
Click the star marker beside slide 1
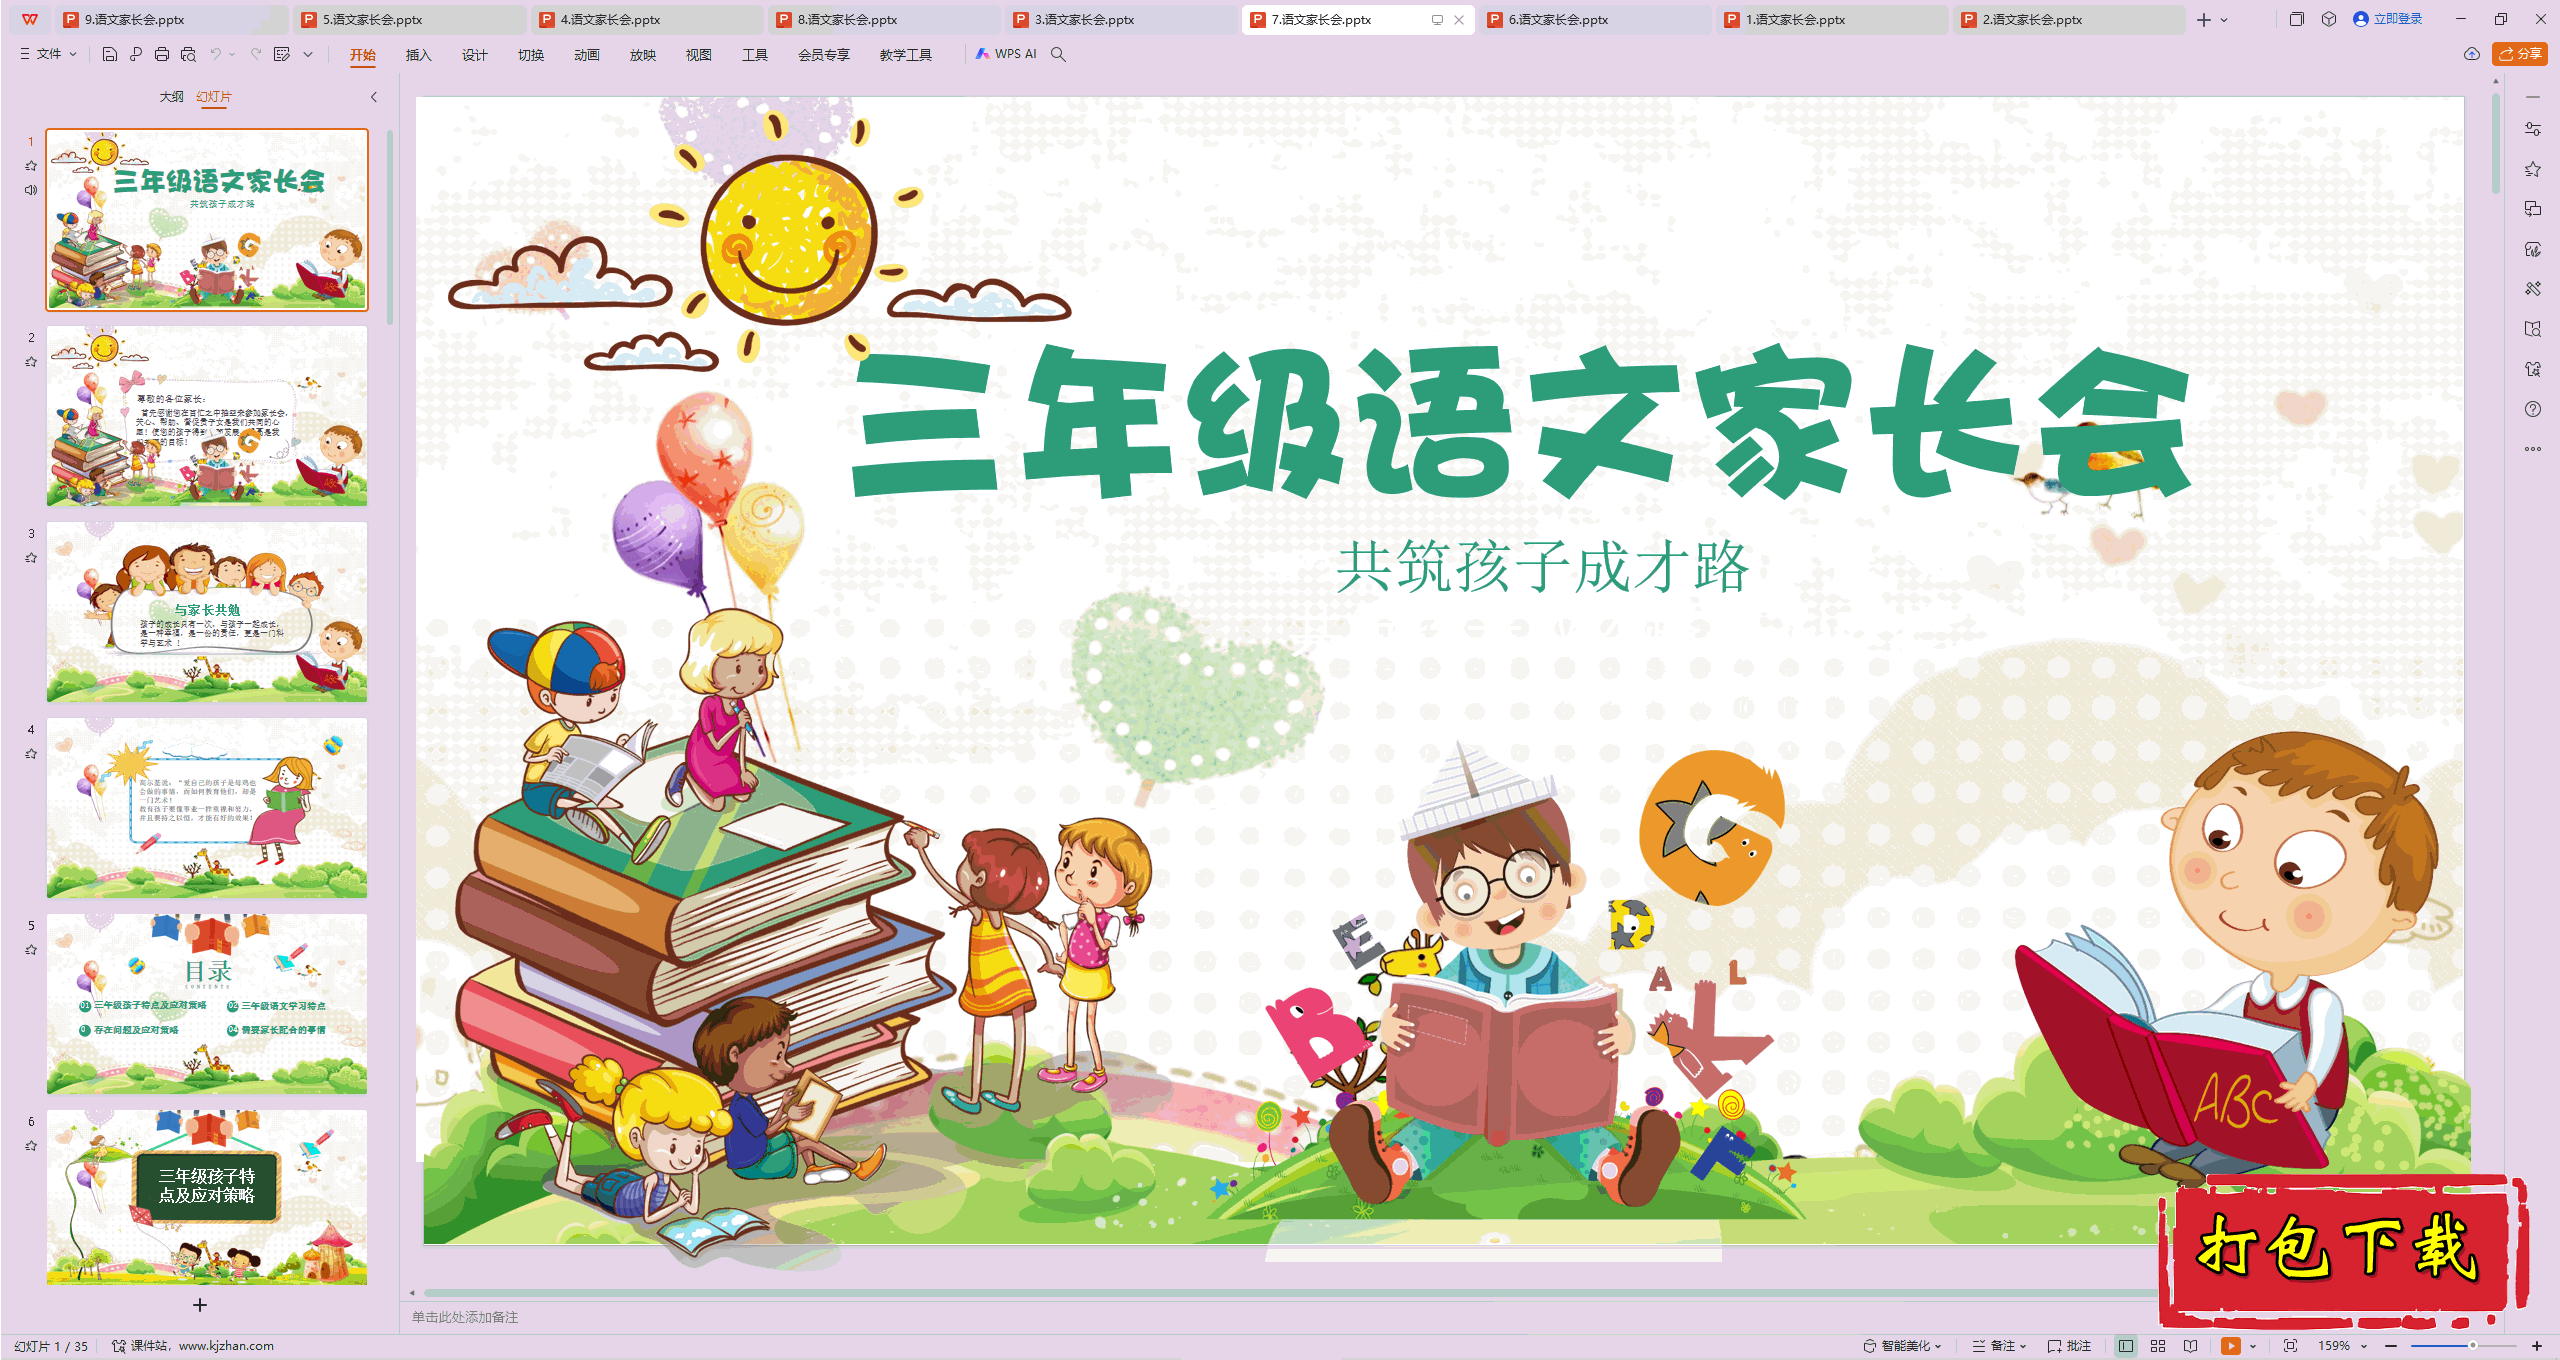point(31,166)
